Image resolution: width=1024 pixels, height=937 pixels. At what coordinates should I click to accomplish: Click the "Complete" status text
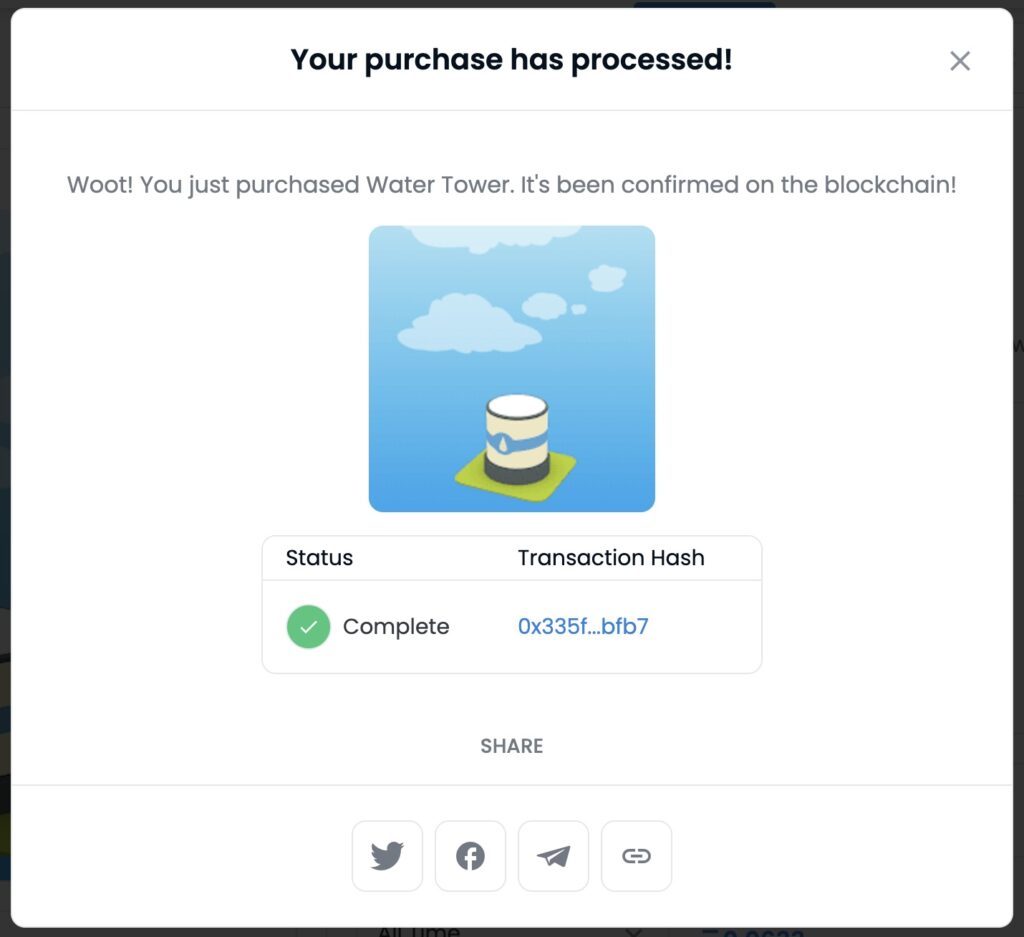(x=396, y=627)
